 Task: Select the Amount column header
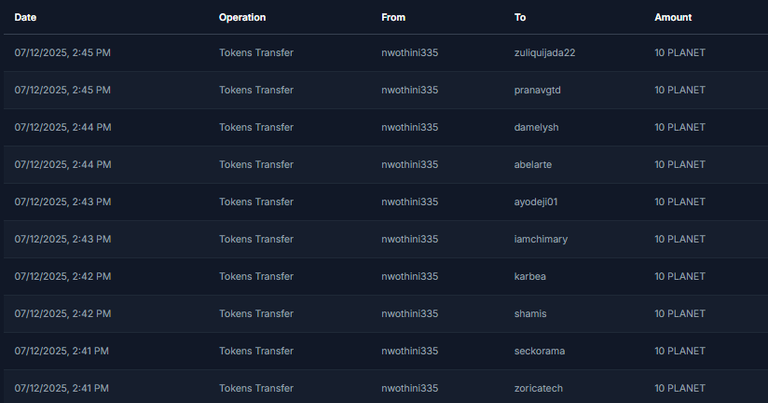click(x=673, y=17)
